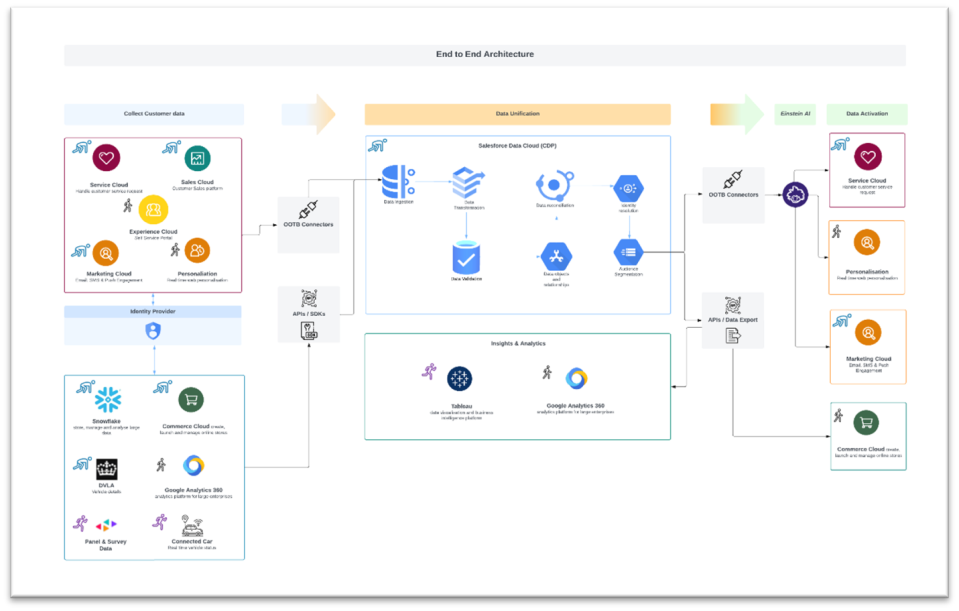Click the Identity Provider shield icon
Viewport: 959px width, 611px height.
tap(153, 331)
